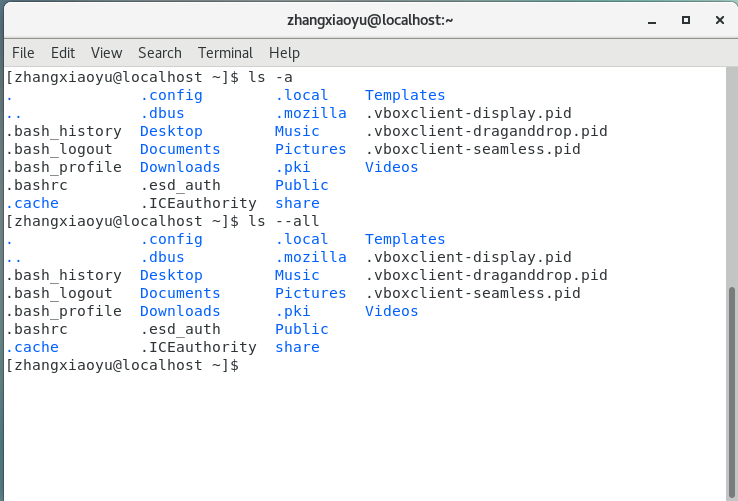Click .vboxclient-draganddrop.pid in the ls --all output
Viewport: 738px width, 501px height.
pyautogui.click(x=486, y=276)
